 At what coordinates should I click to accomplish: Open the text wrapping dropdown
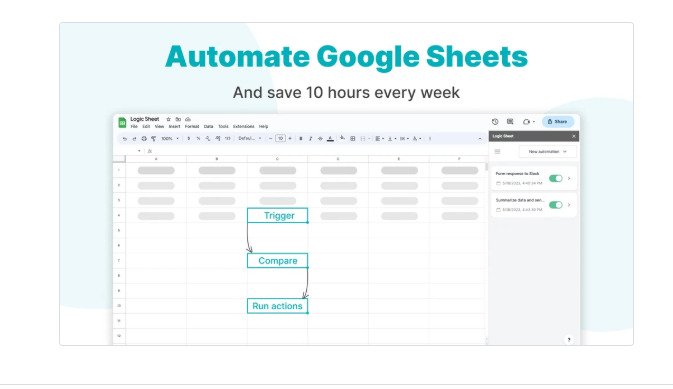pyautogui.click(x=404, y=139)
